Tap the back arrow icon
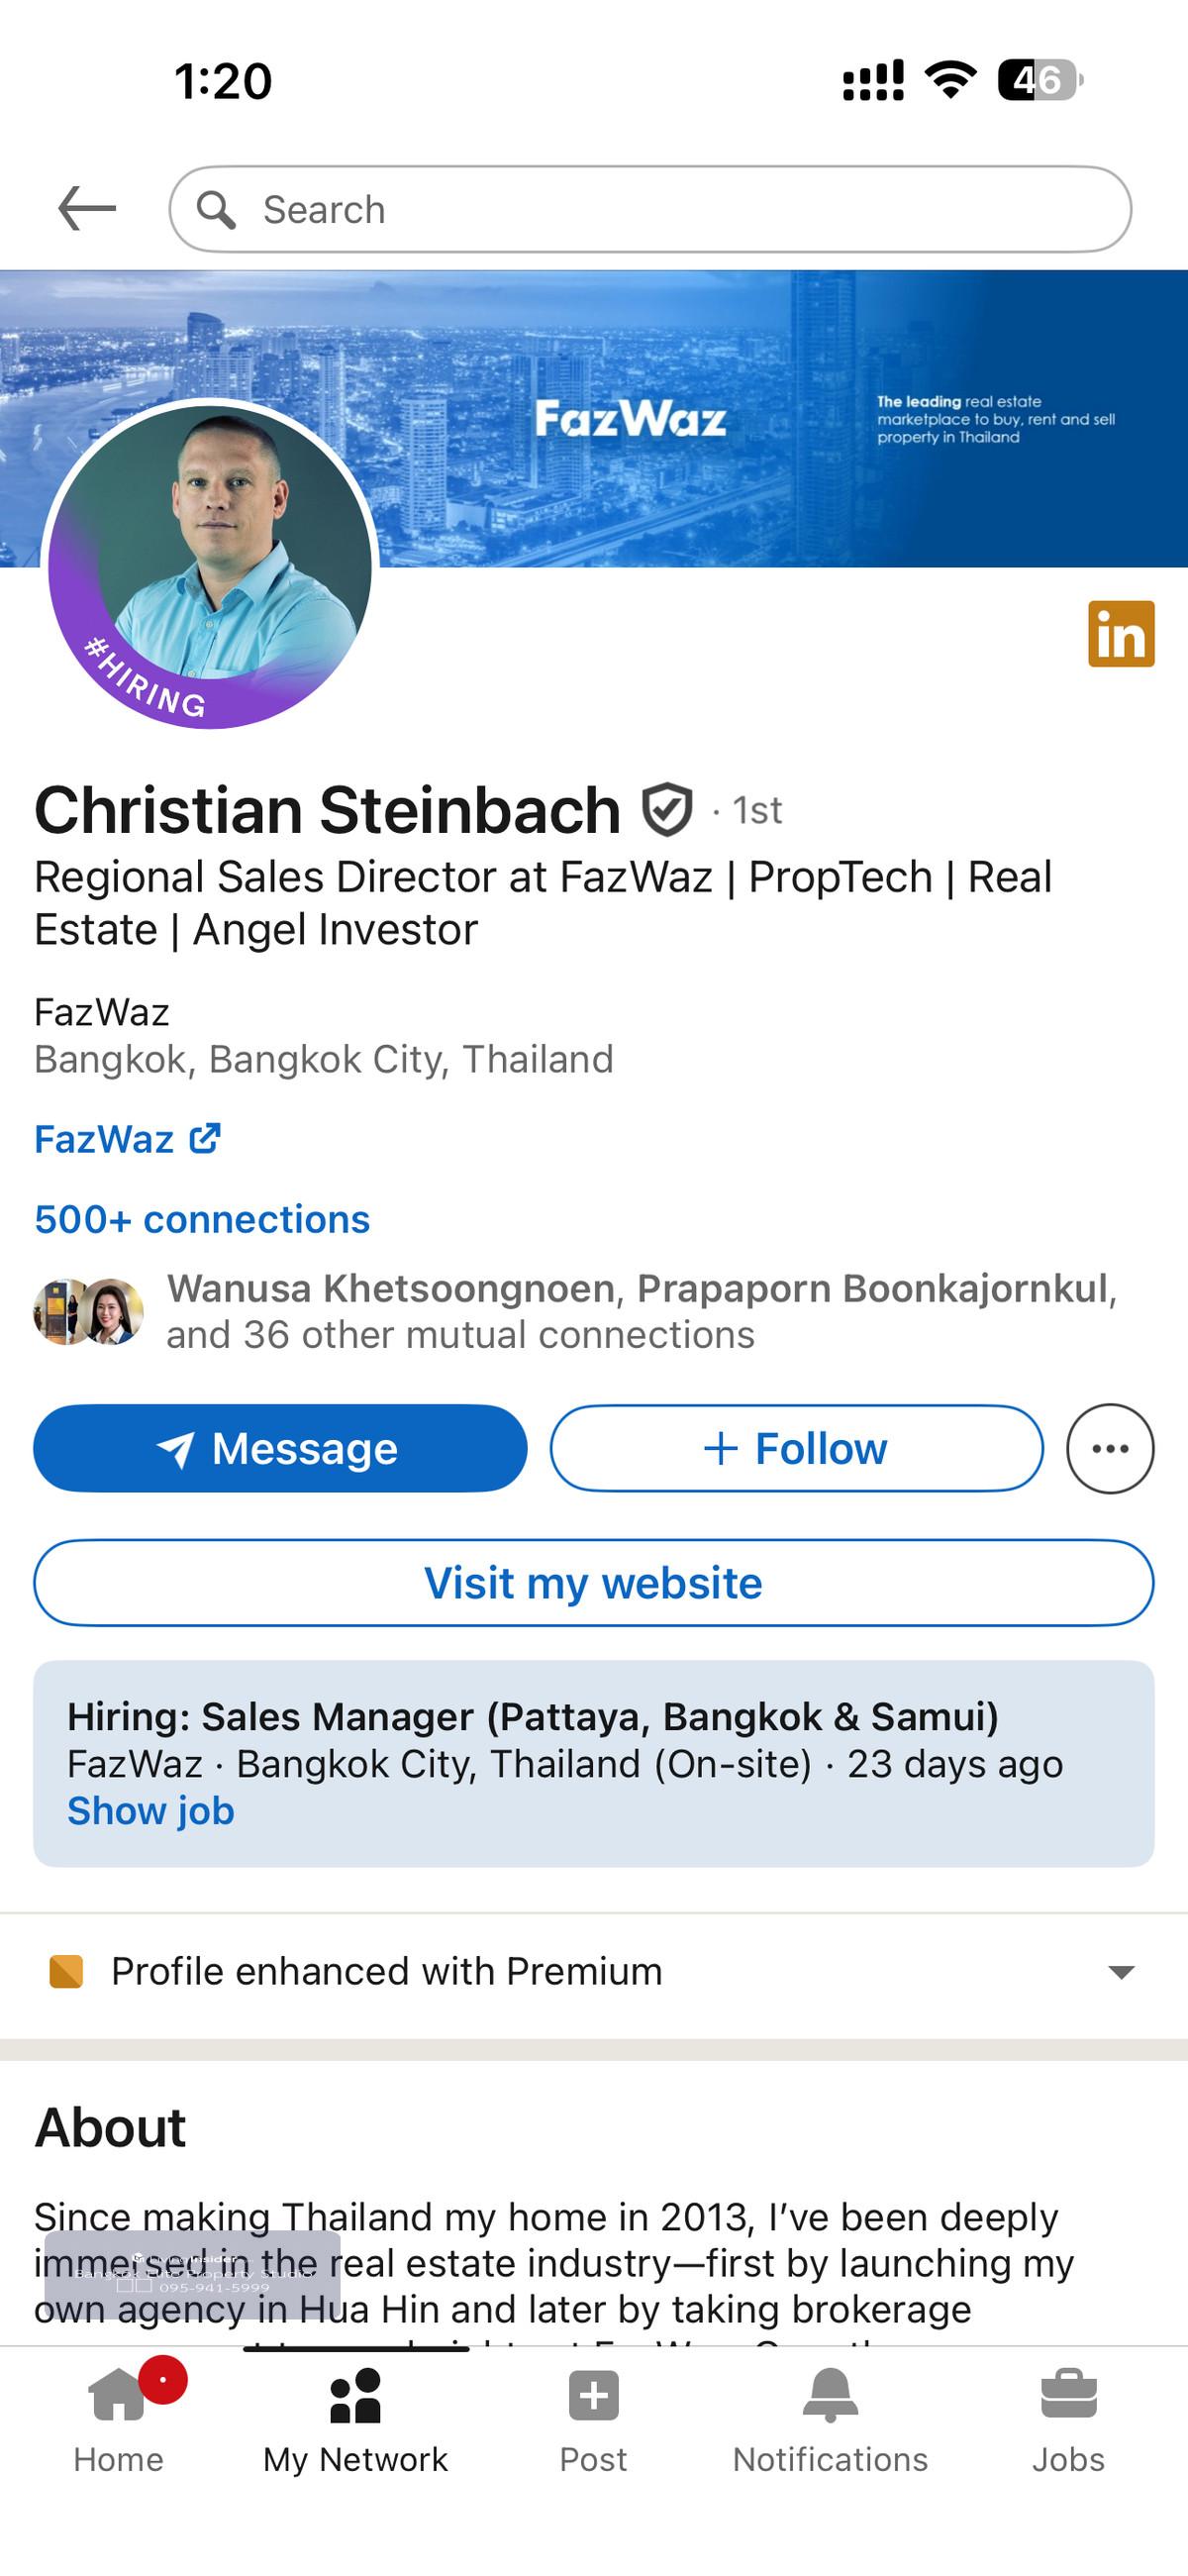 (x=87, y=209)
